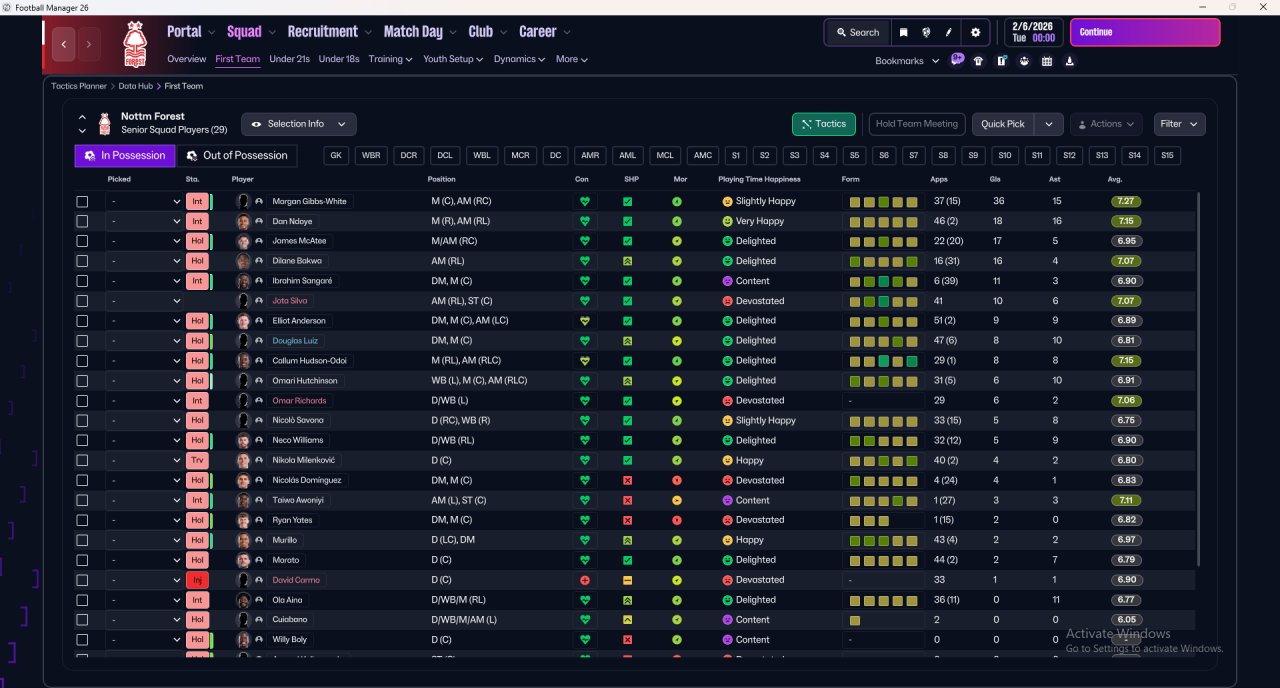This screenshot has width=1280, height=688.
Task: Tick the checkbox for Murillo
Action: (x=82, y=540)
